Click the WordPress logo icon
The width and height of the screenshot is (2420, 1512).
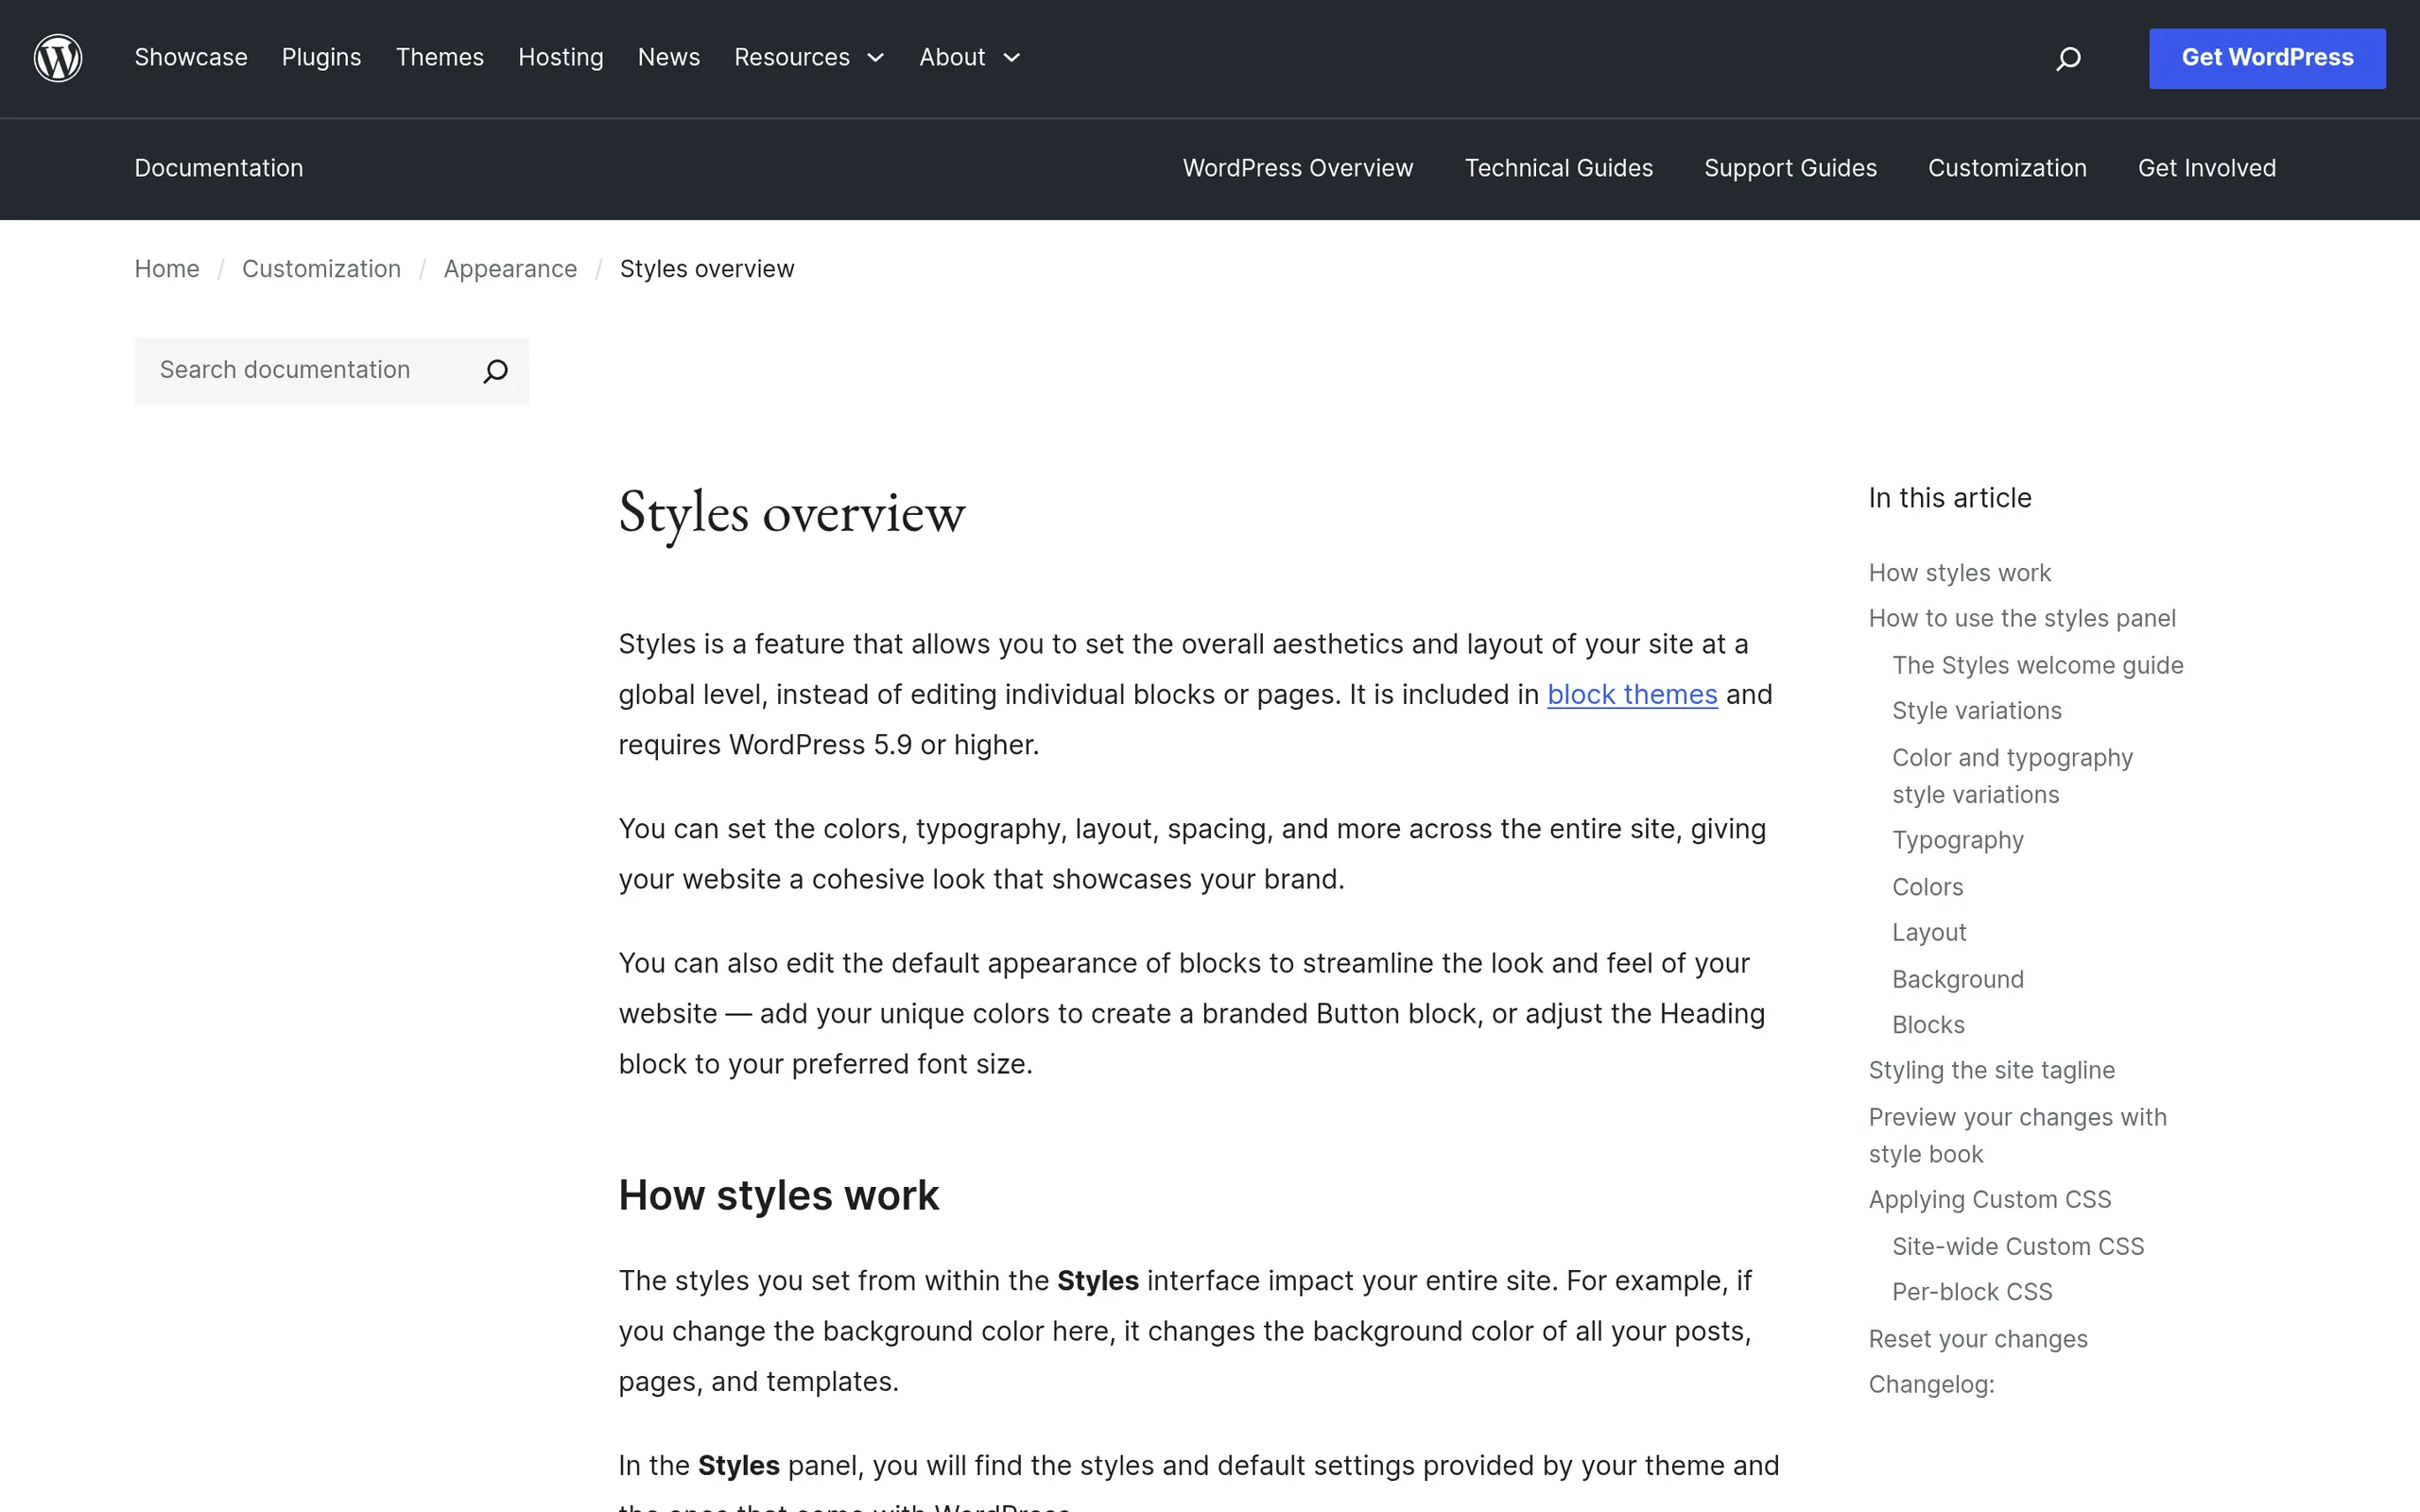coord(58,58)
